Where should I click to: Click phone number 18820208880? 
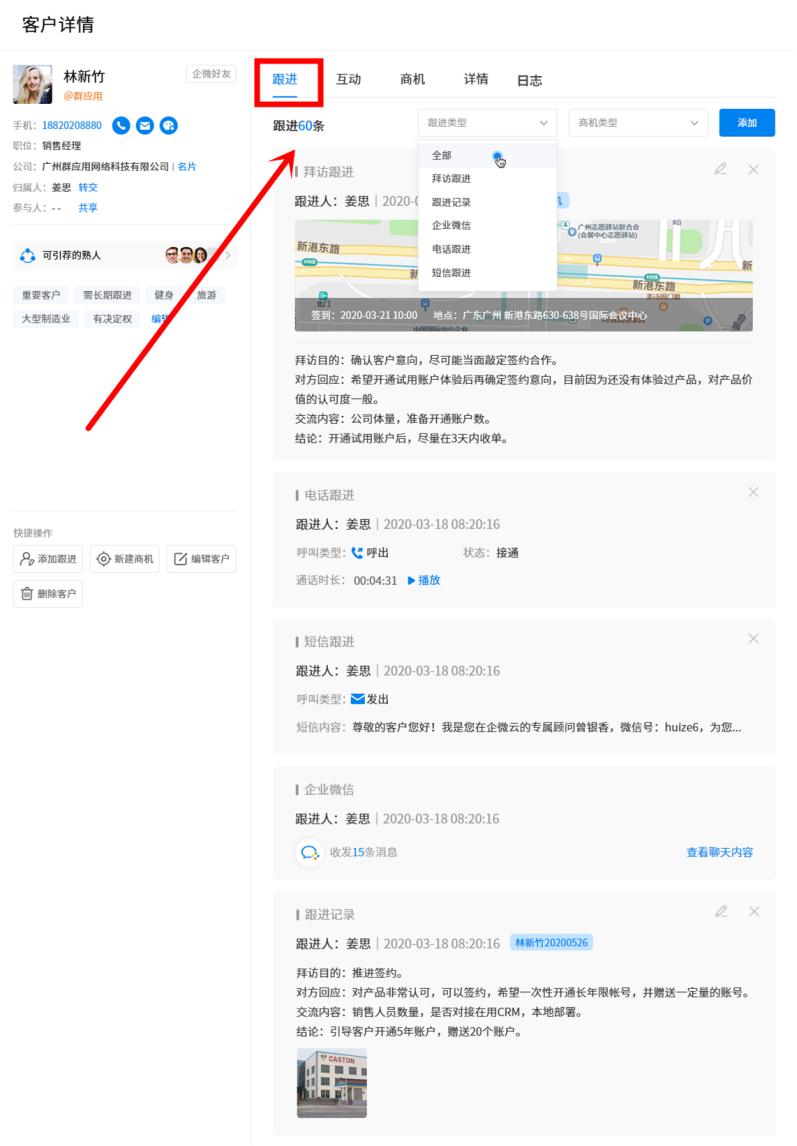(x=72, y=126)
